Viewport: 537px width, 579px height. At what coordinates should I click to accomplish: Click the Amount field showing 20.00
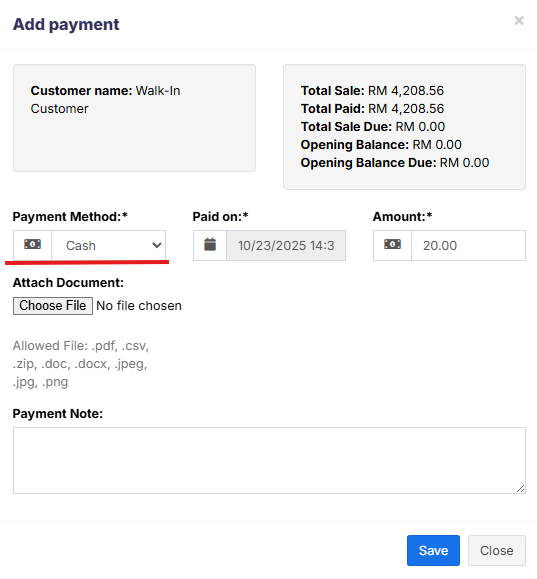pyautogui.click(x=468, y=246)
